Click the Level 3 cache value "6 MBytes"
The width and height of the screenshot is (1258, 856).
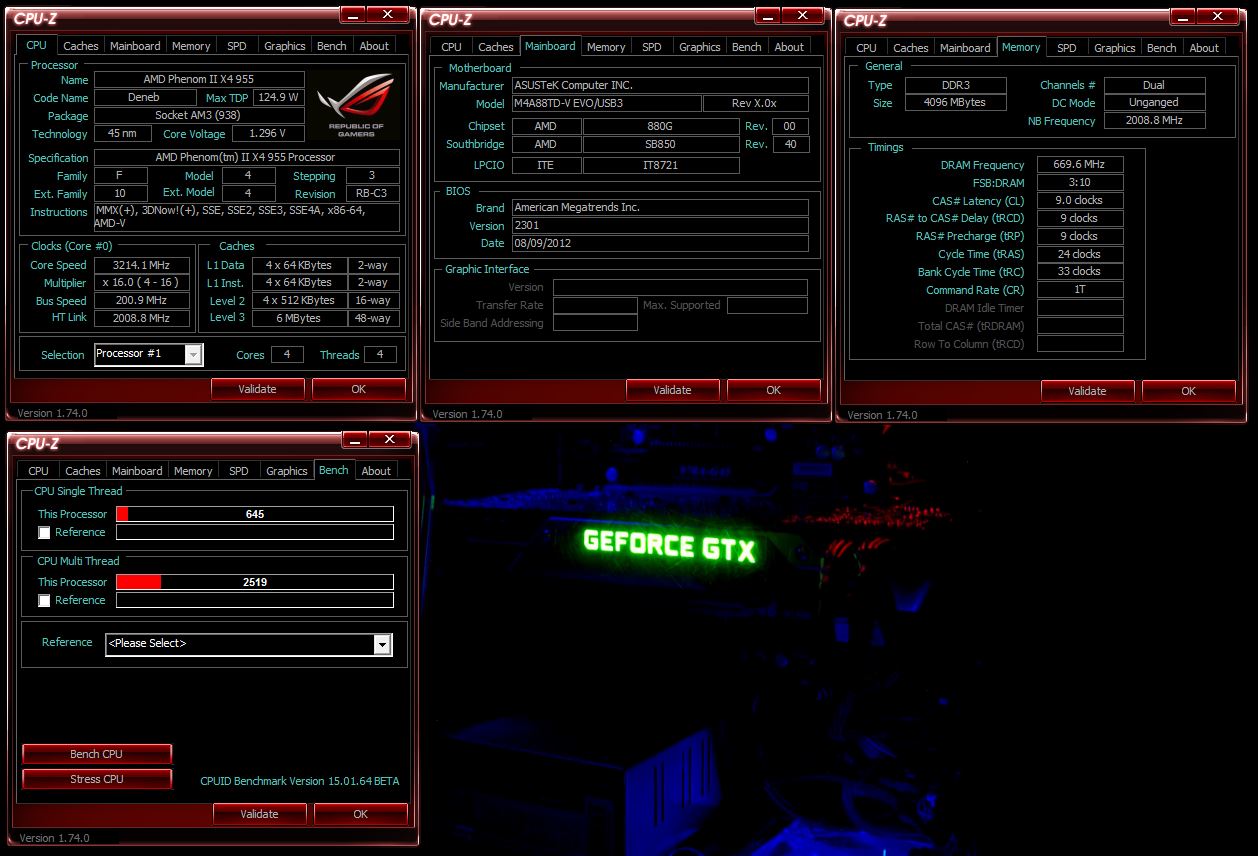point(299,318)
